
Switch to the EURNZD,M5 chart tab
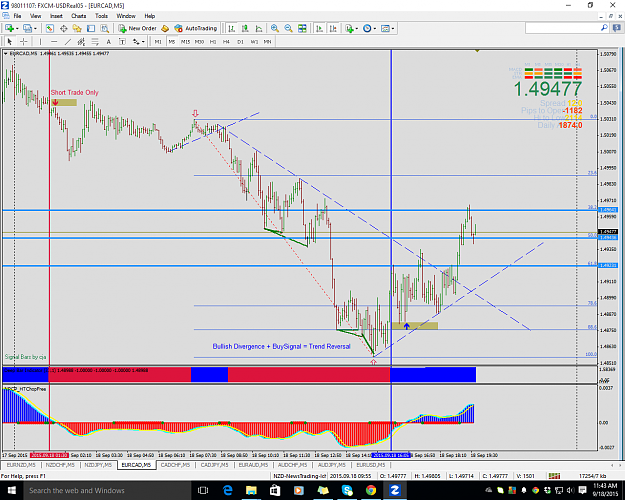pyautogui.click(x=21, y=465)
